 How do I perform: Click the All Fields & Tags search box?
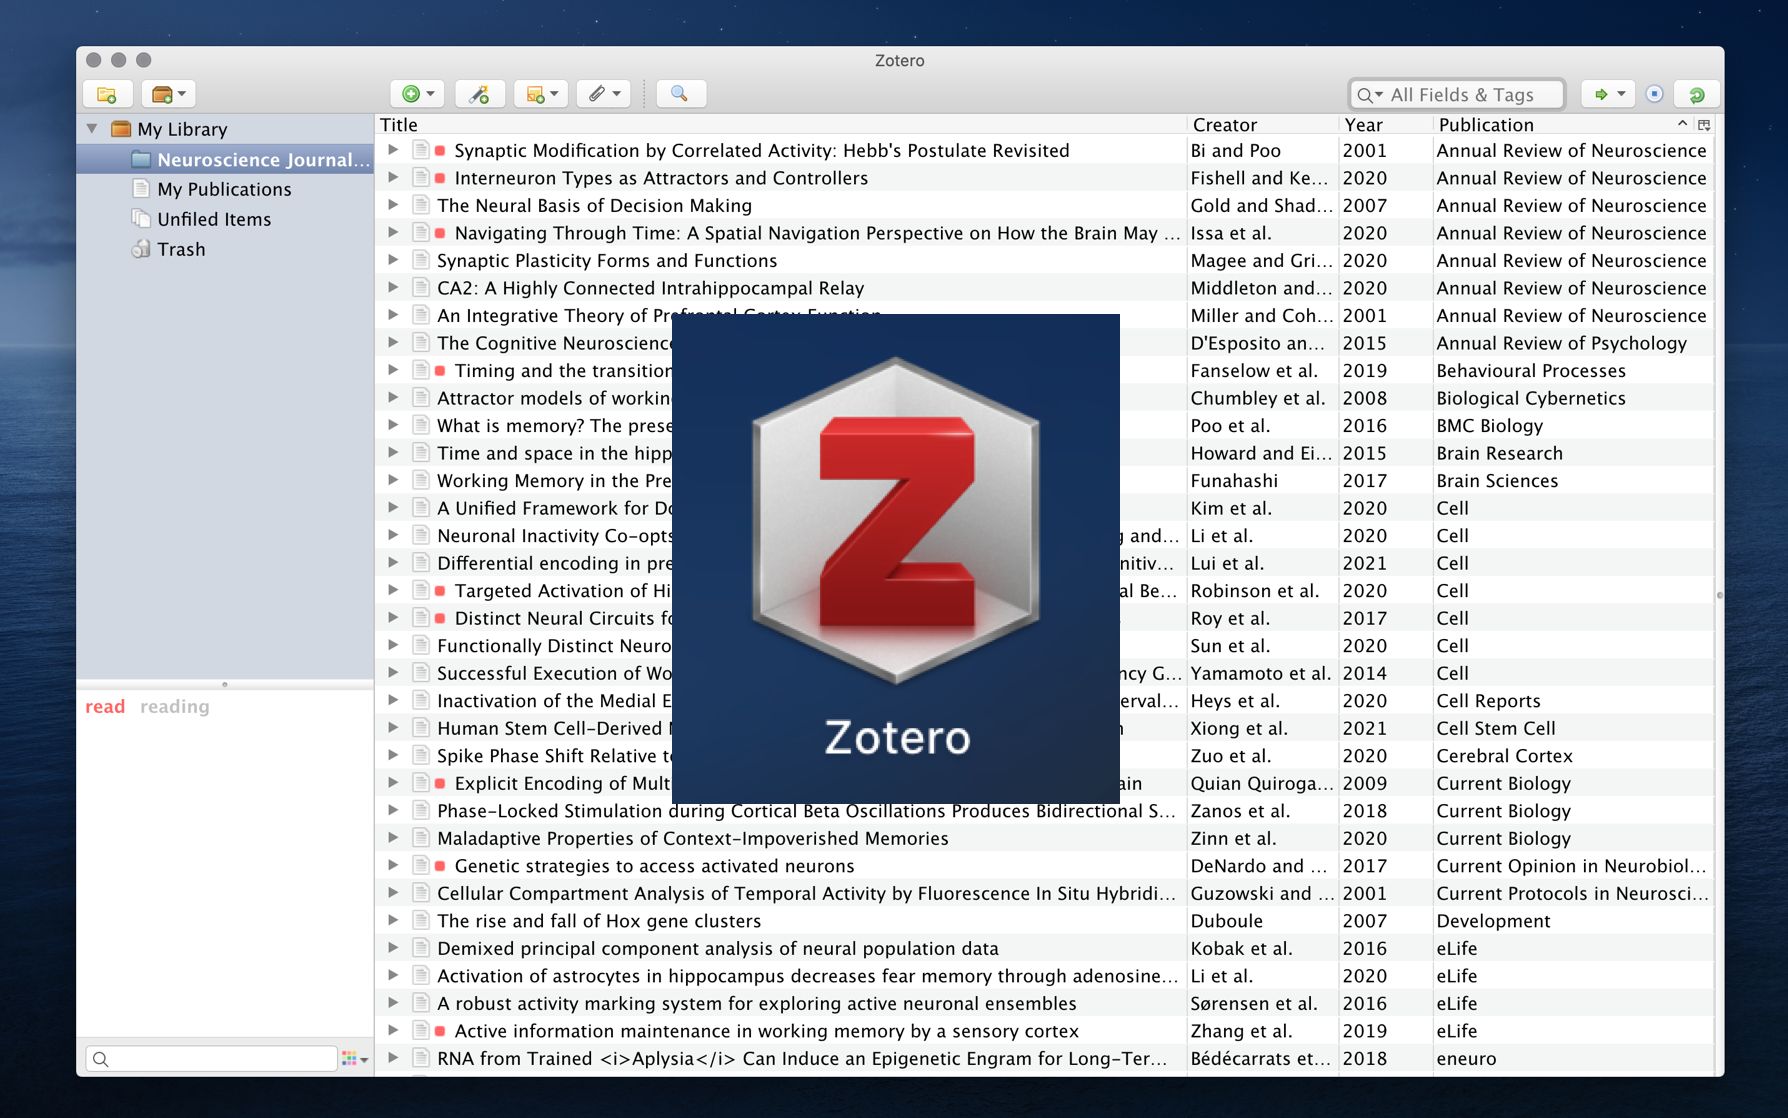[1456, 95]
